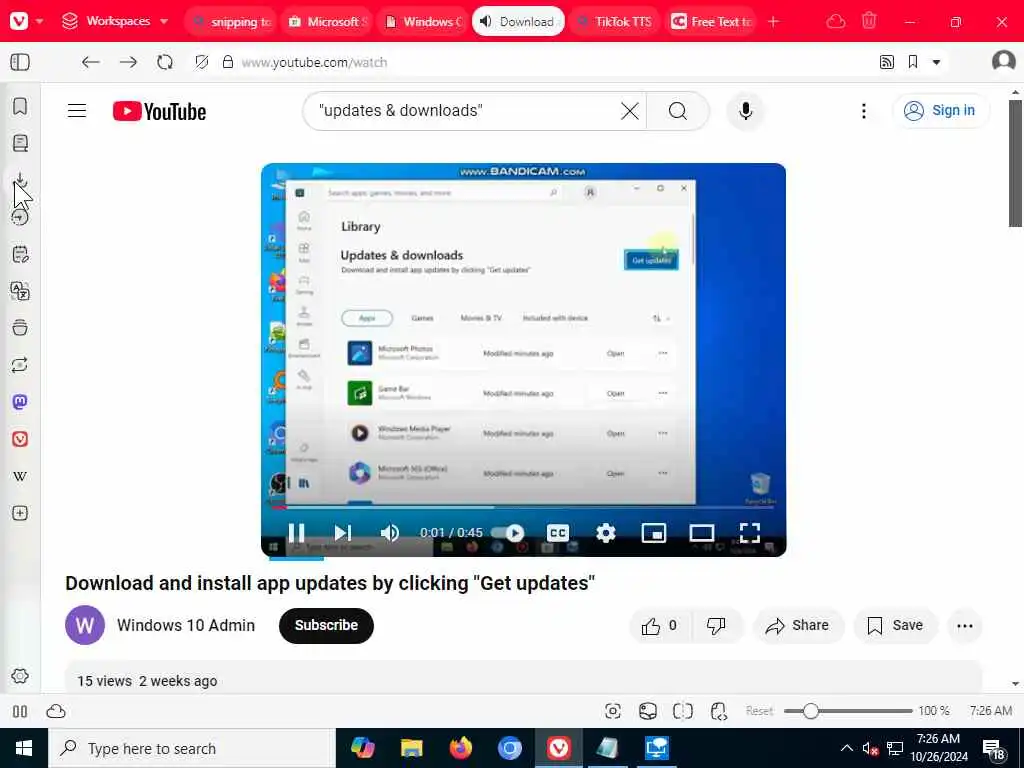
Task: Open Wikipedia web panel
Action: [x=20, y=476]
